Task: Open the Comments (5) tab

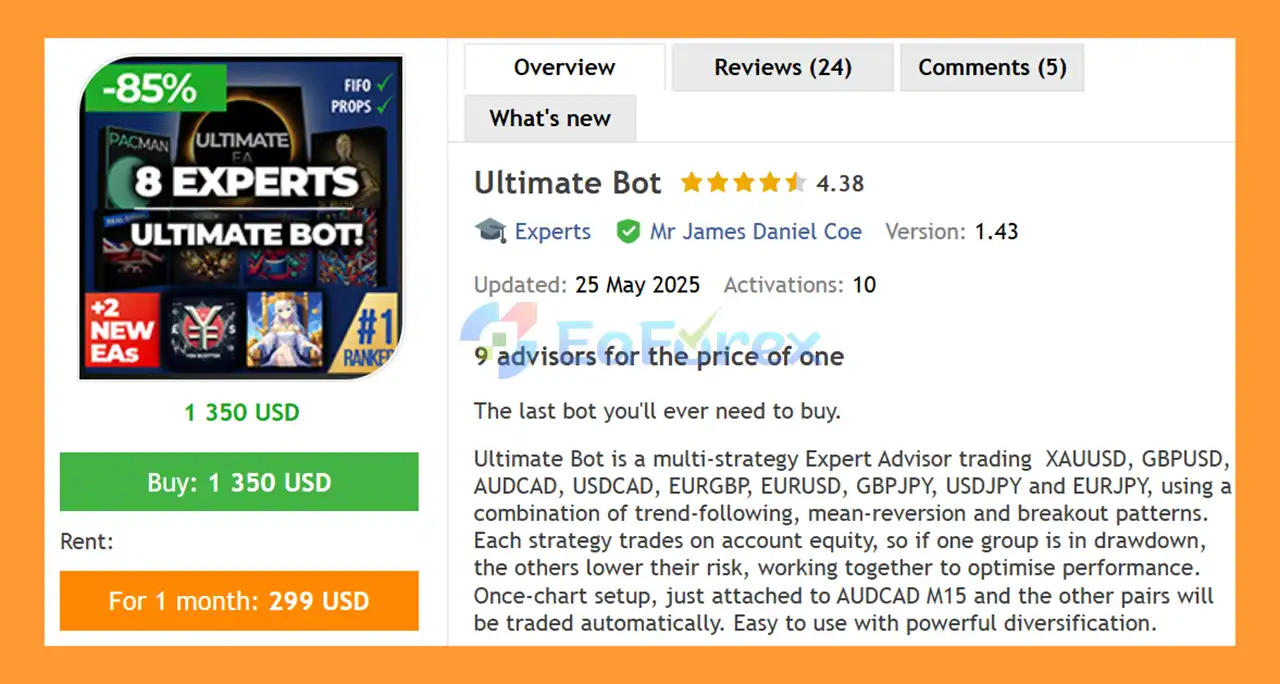Action: (992, 67)
